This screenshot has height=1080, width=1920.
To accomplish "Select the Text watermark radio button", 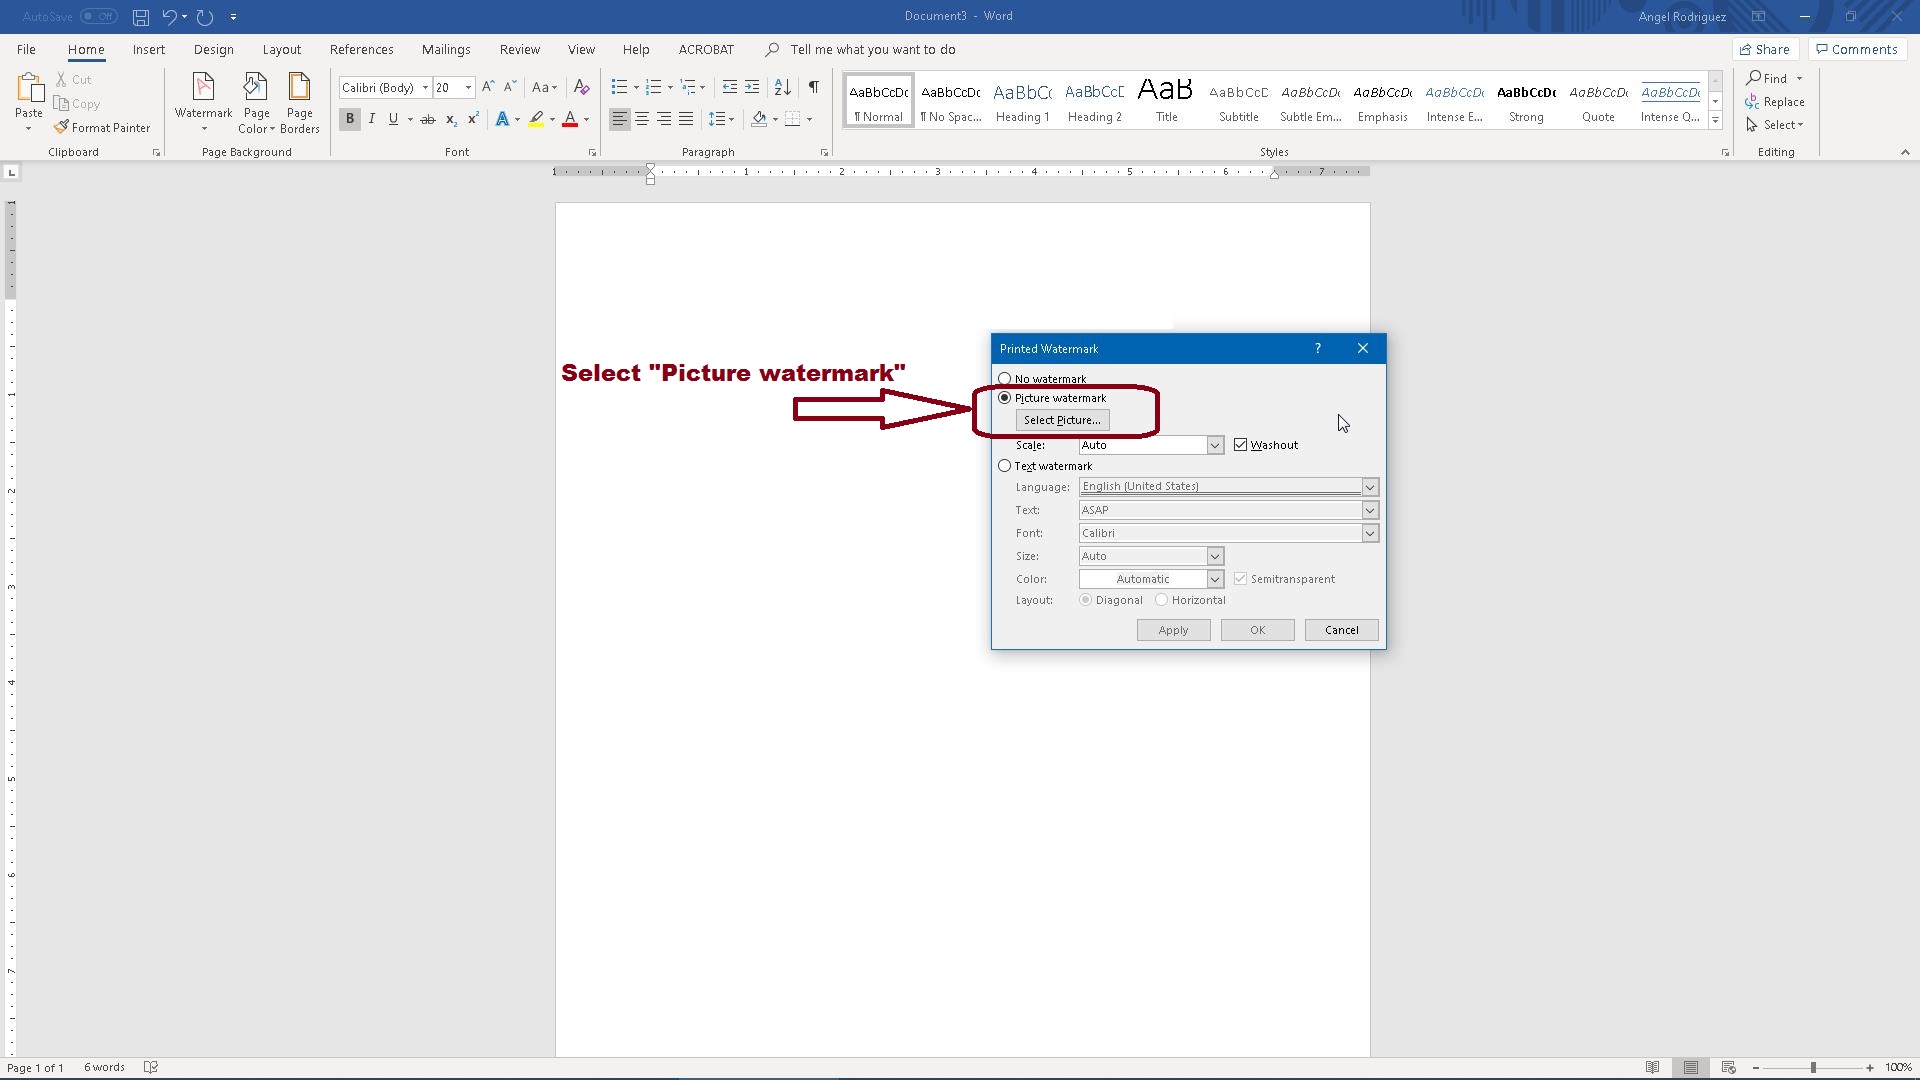I will [1005, 466].
